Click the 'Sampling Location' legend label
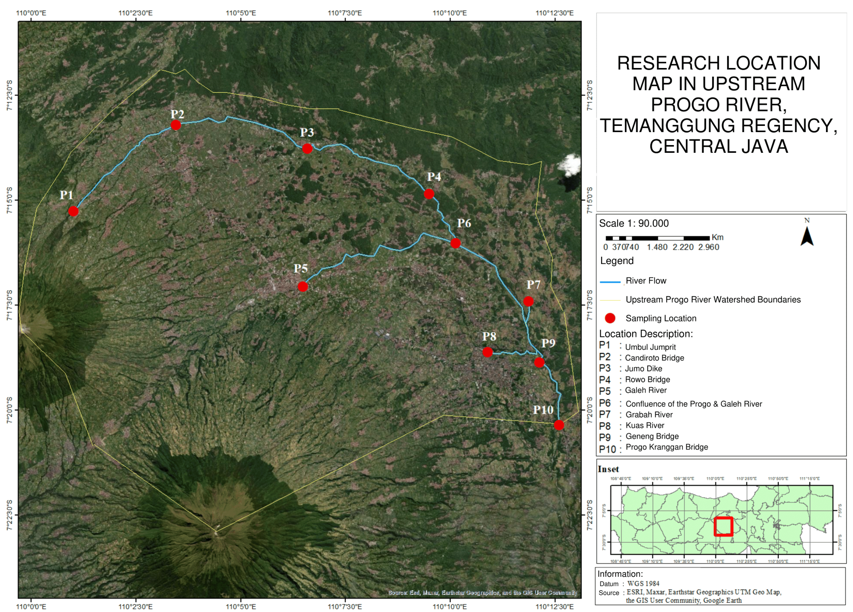Viewport: 853px width, 612px height. point(660,318)
